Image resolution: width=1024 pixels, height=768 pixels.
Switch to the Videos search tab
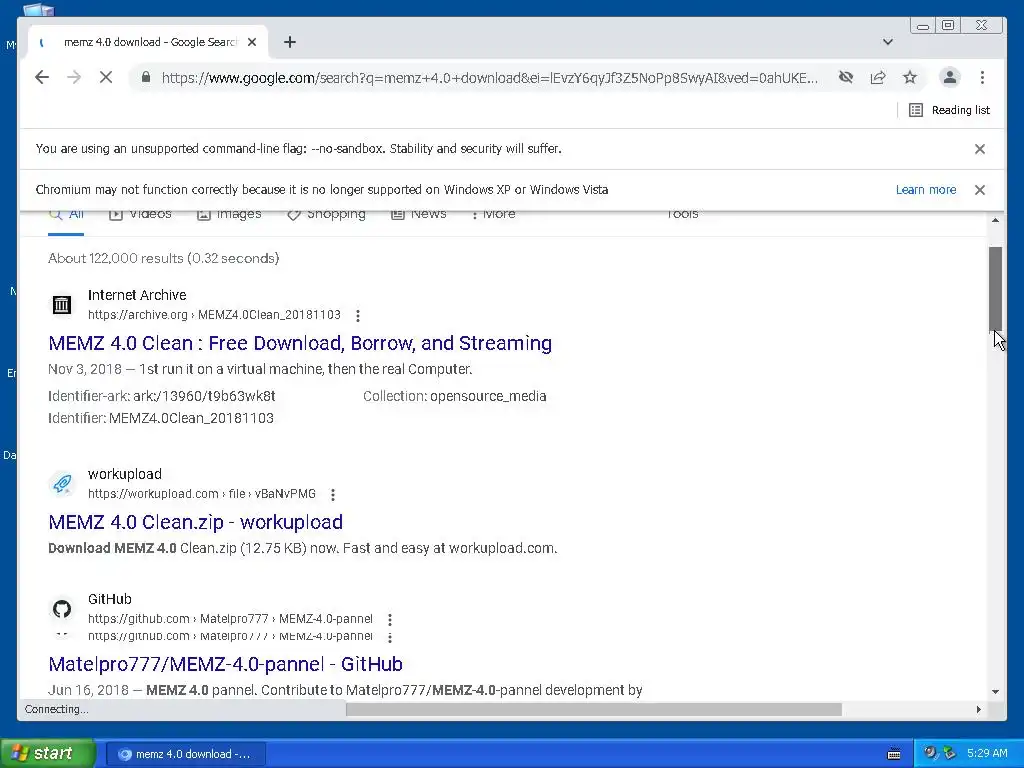140,214
